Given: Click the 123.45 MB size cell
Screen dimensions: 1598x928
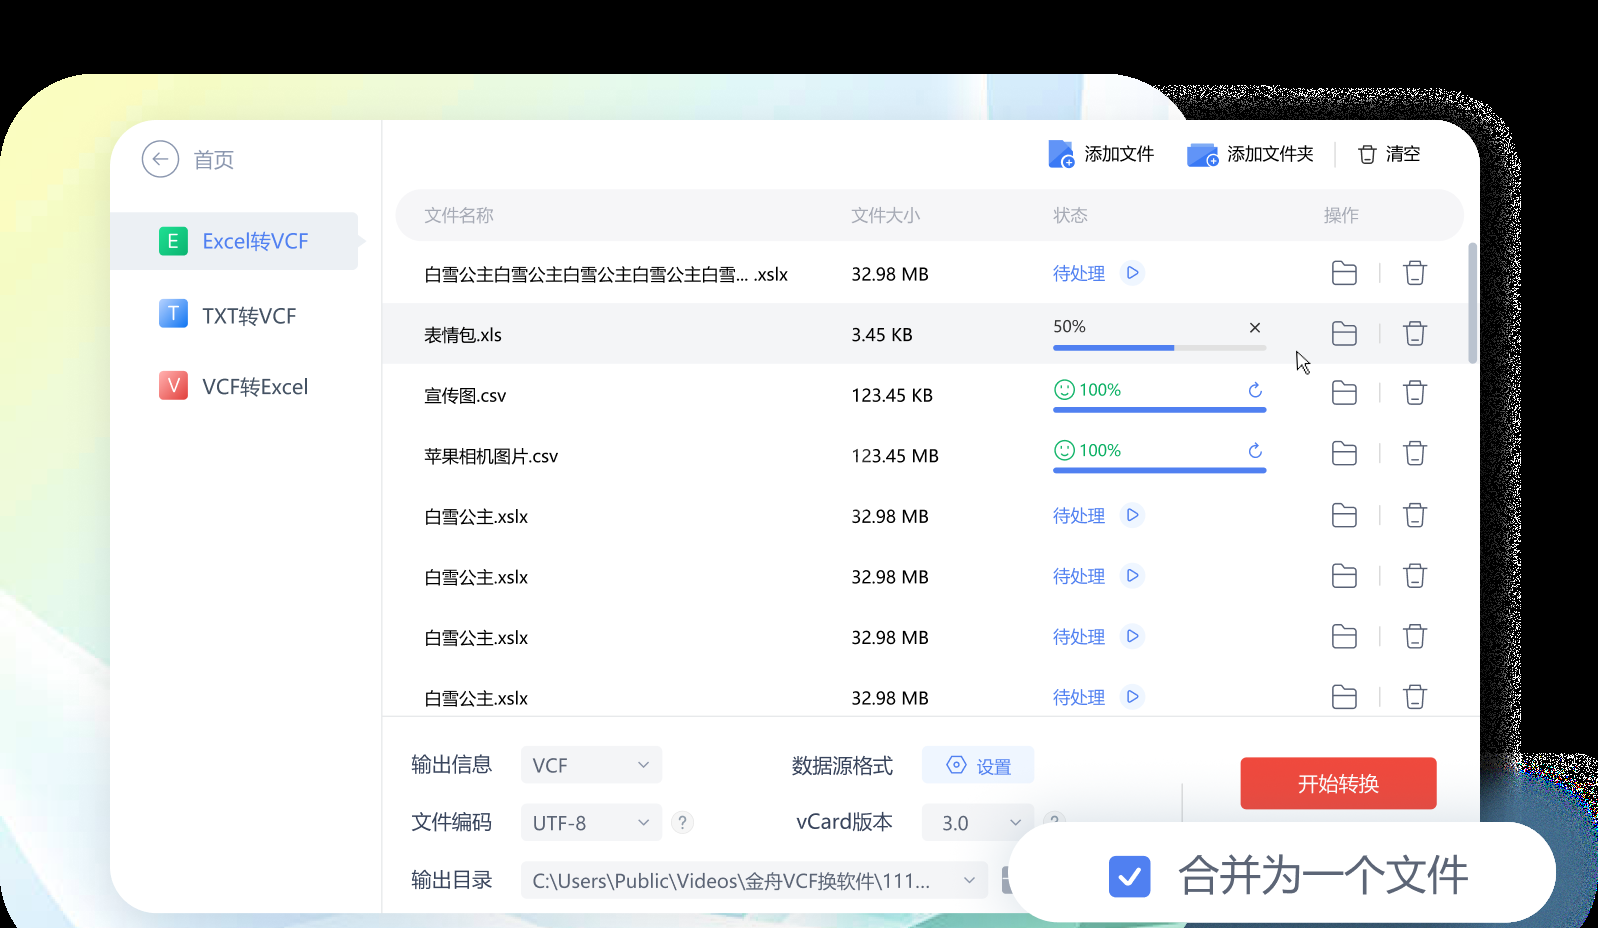Looking at the screenshot, I should [895, 456].
